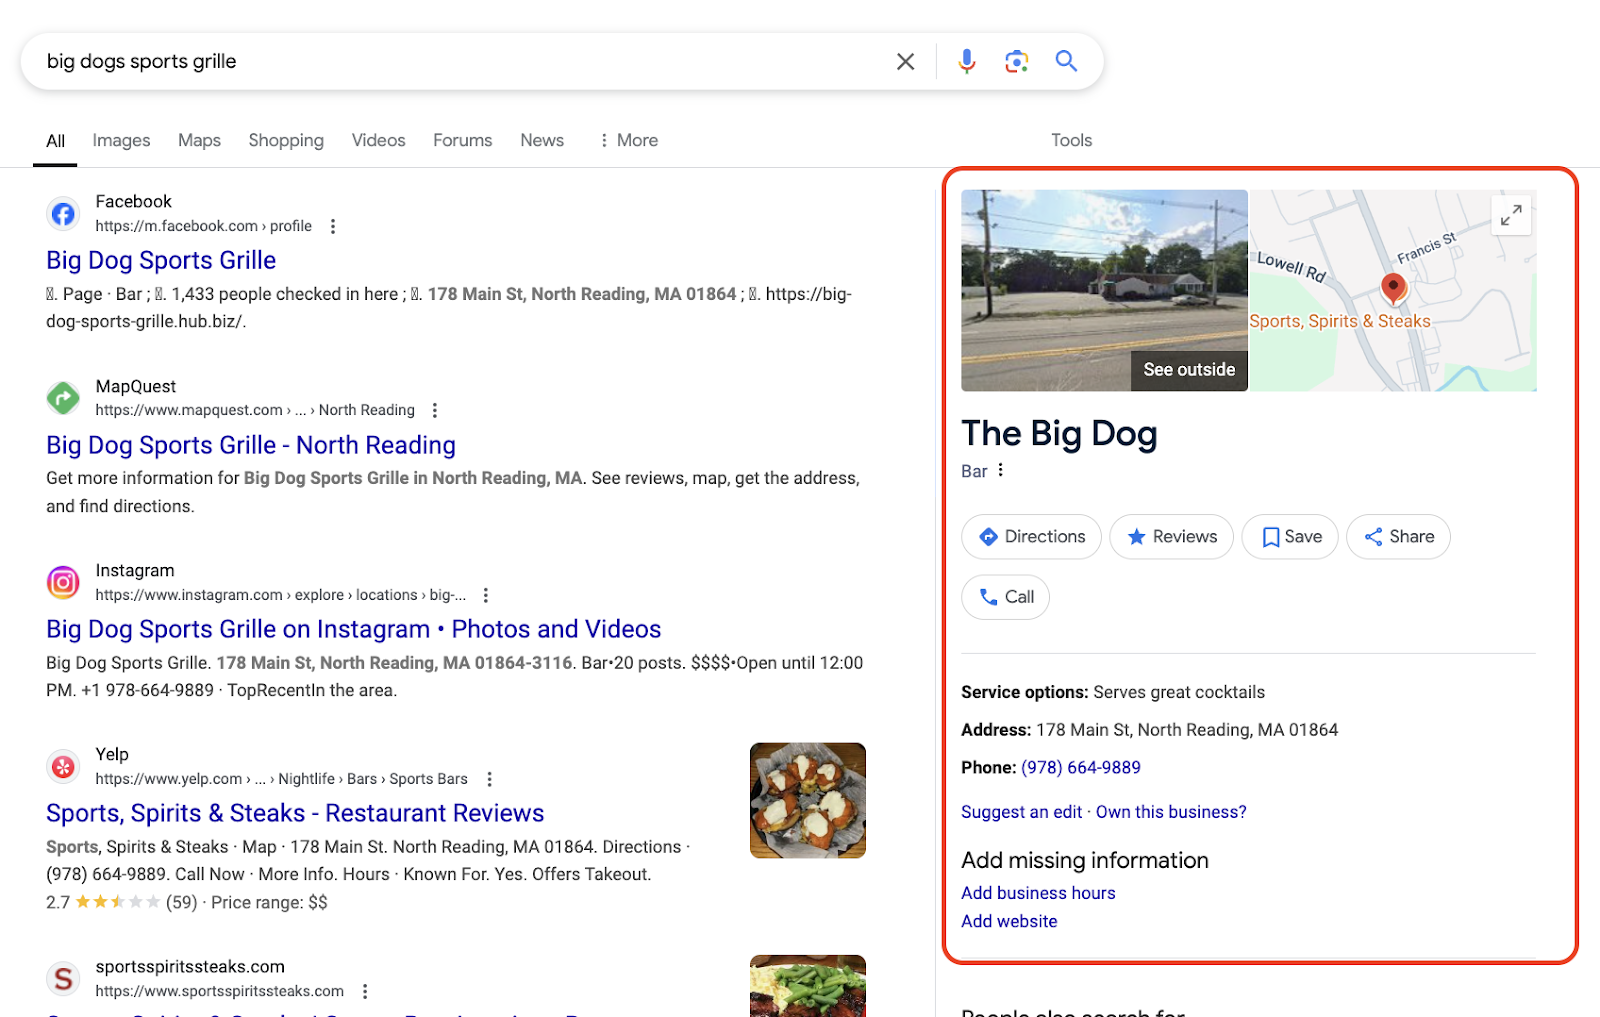Open the three-dot menu beside the MapQuest result
1600x1017 pixels.
(x=434, y=411)
